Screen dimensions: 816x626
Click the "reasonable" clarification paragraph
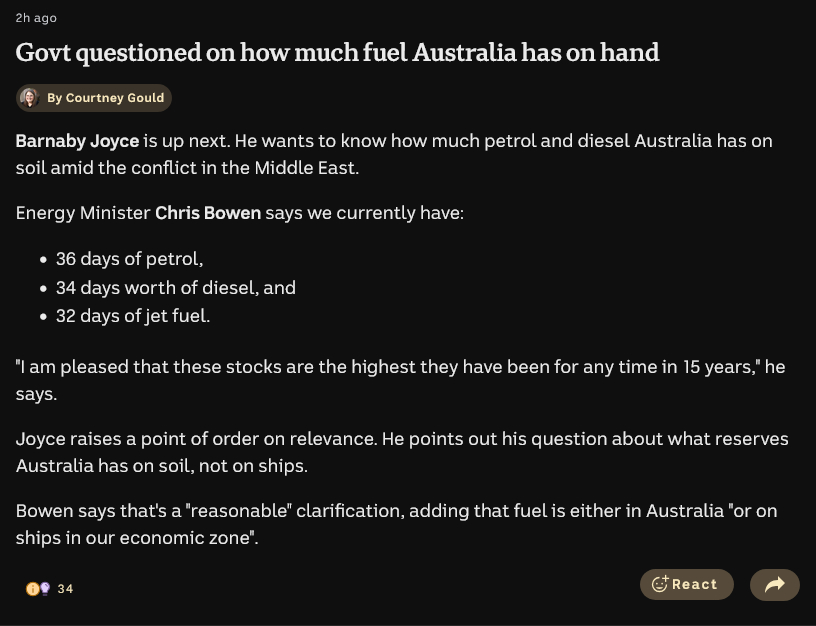click(396, 511)
